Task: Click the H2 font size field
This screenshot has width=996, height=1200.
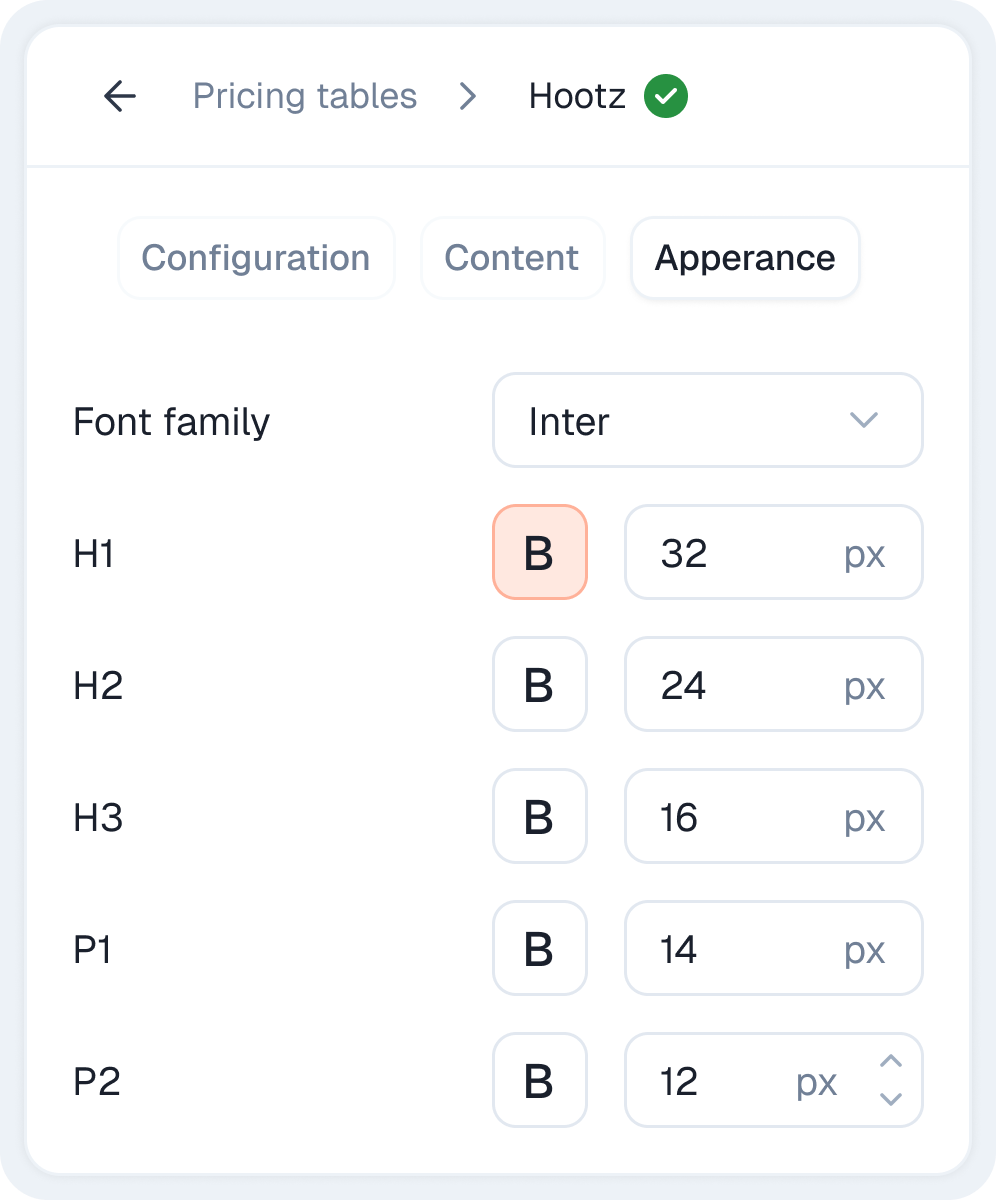Action: point(740,685)
